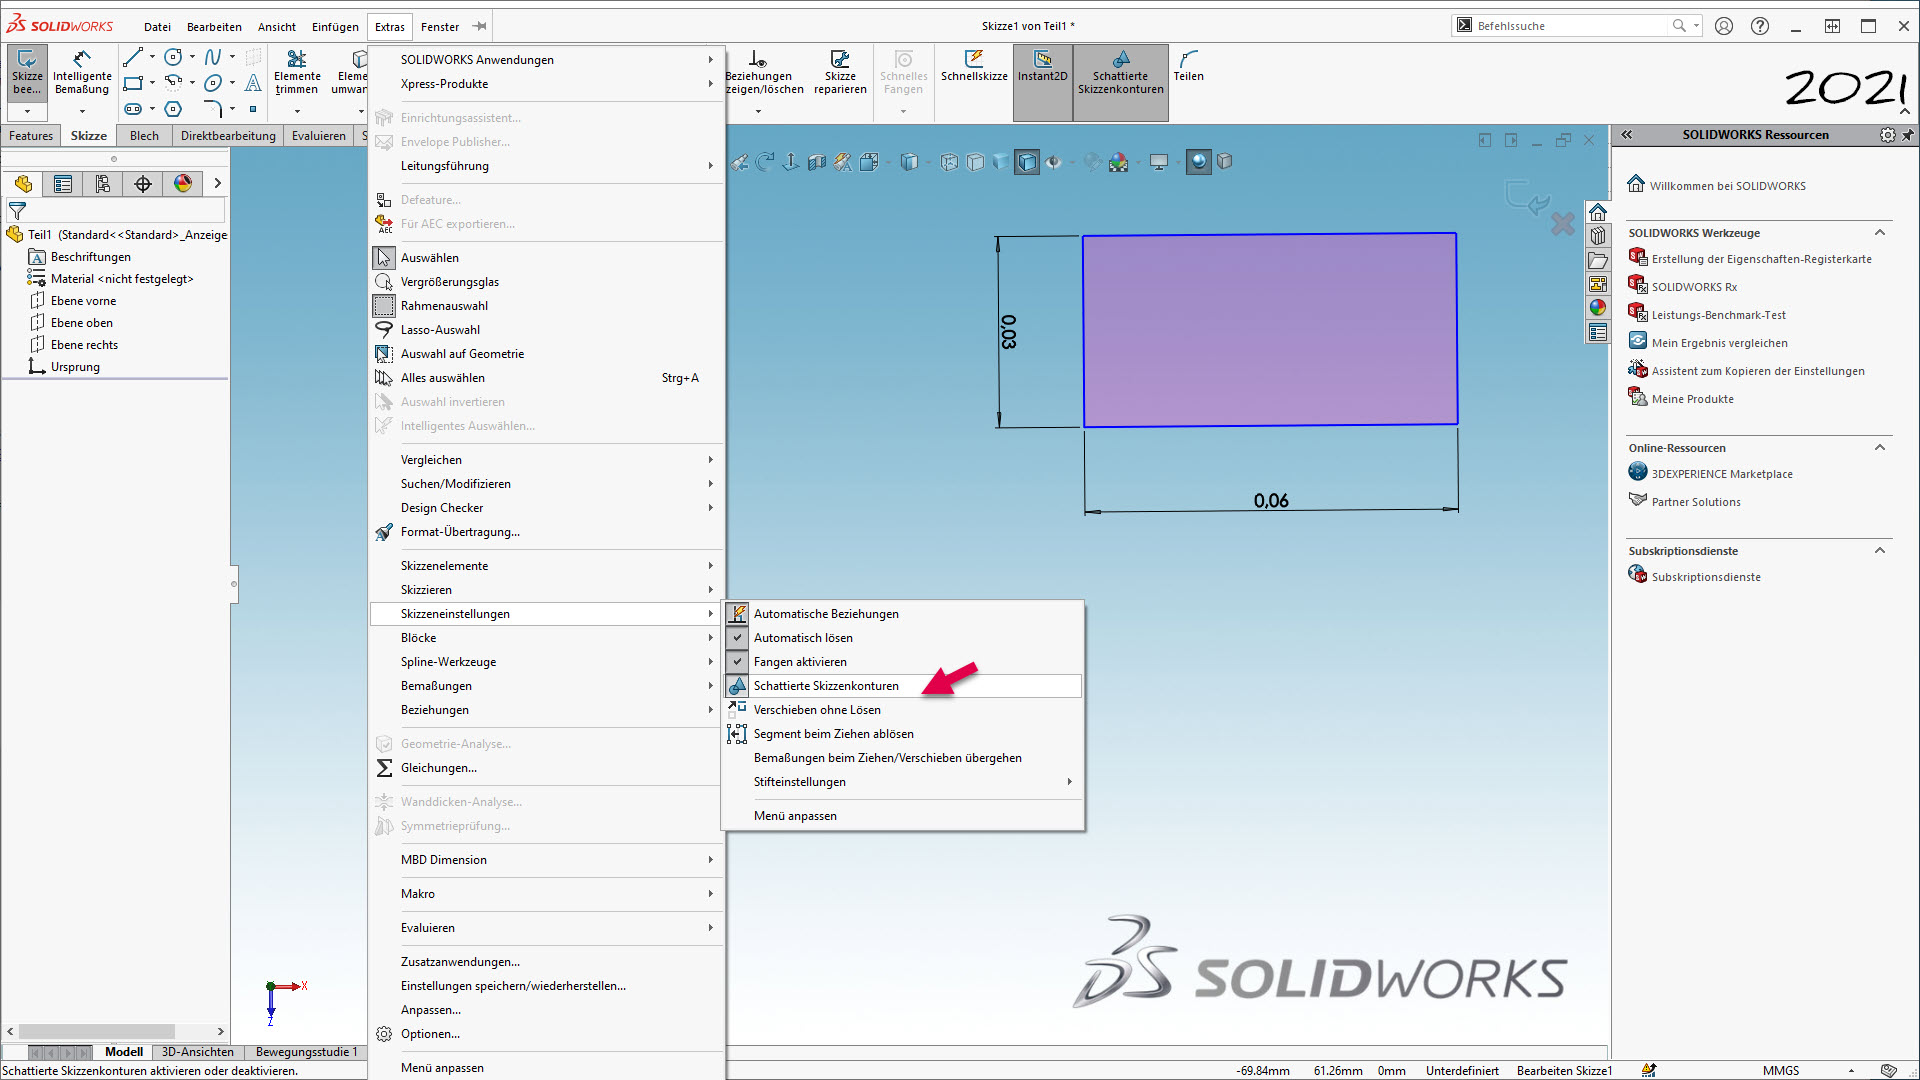Open the help question mark icon

pyautogui.click(x=1760, y=26)
